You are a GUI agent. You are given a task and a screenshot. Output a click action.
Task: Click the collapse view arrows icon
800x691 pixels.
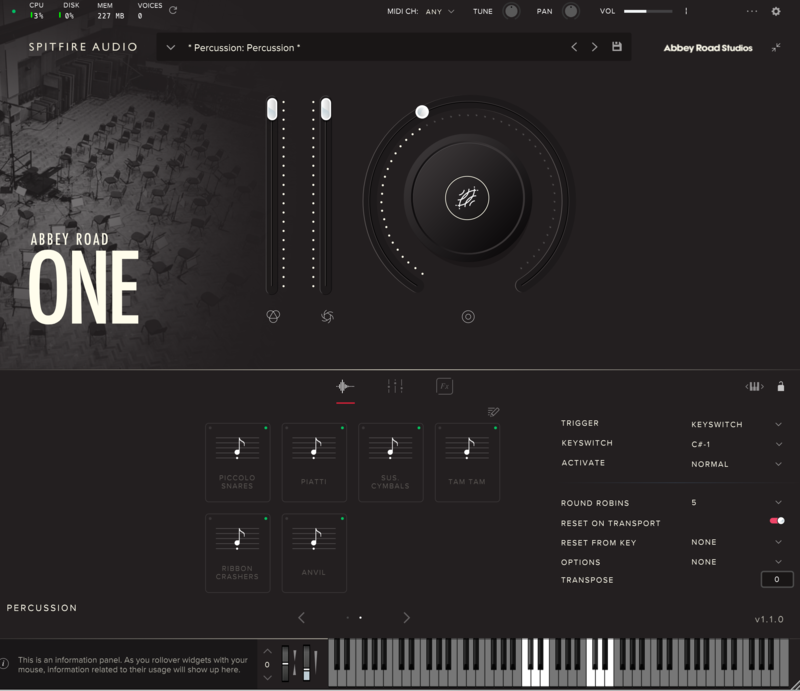(x=776, y=47)
